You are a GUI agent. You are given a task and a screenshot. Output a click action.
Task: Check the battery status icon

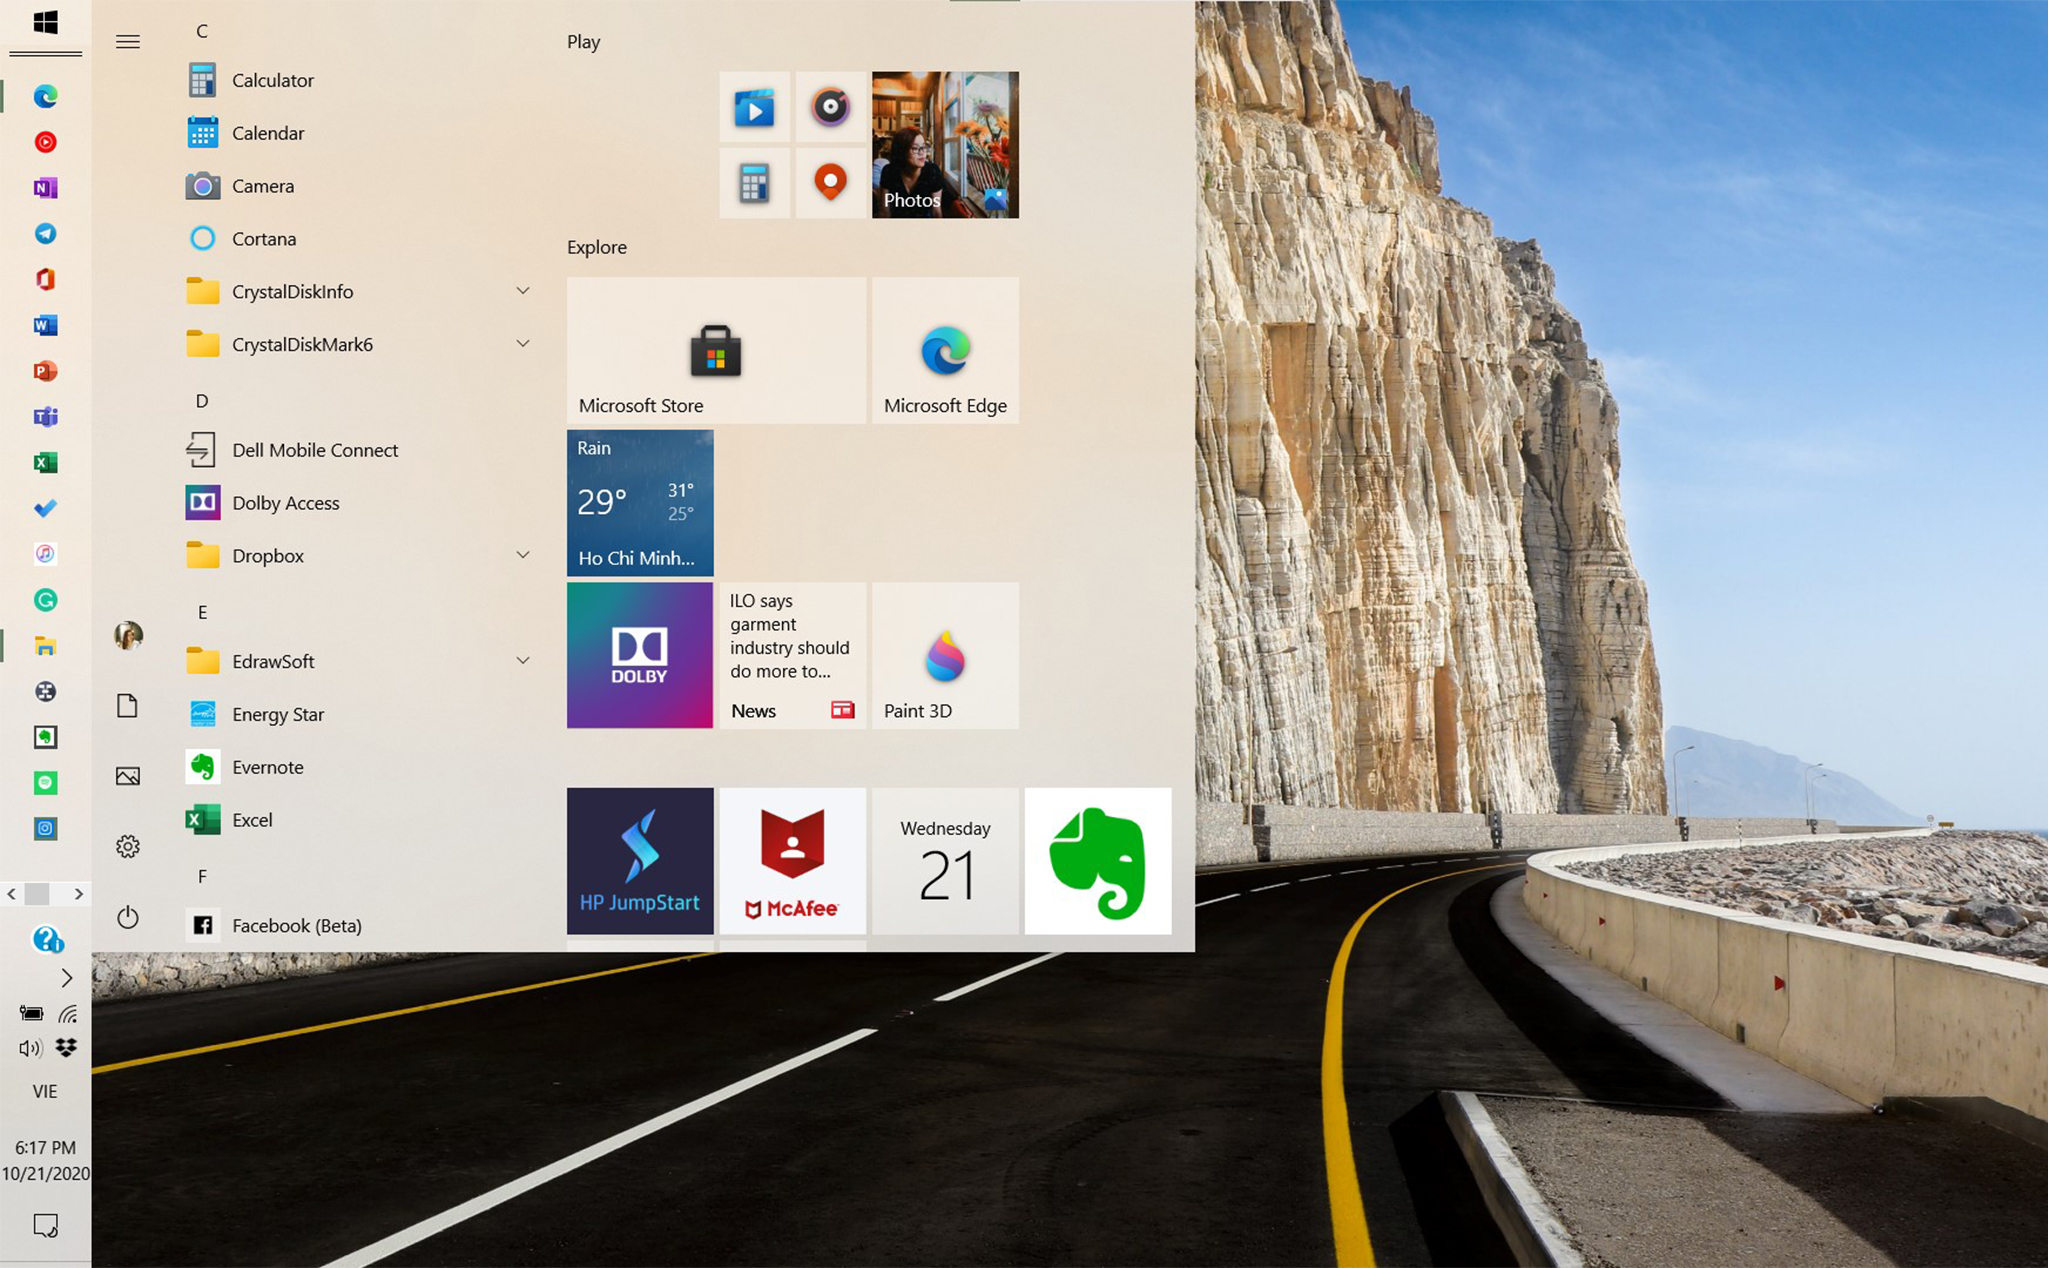tap(31, 1014)
